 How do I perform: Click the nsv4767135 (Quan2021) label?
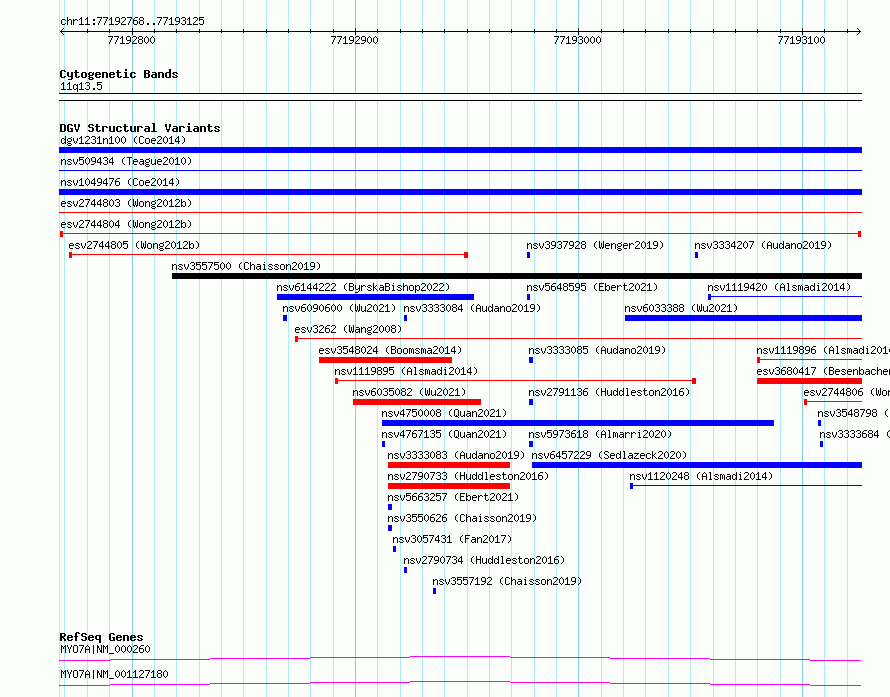[444, 434]
